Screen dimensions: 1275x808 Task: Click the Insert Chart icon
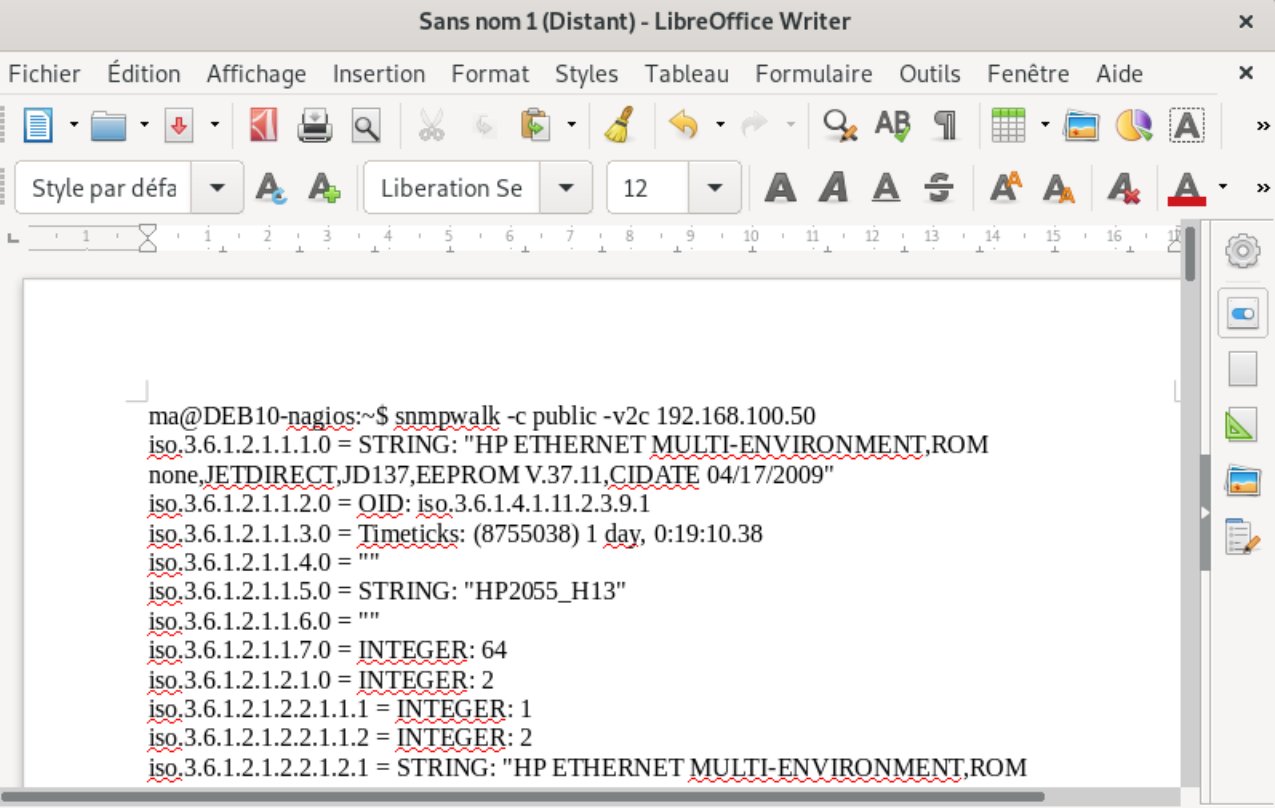[1133, 126]
